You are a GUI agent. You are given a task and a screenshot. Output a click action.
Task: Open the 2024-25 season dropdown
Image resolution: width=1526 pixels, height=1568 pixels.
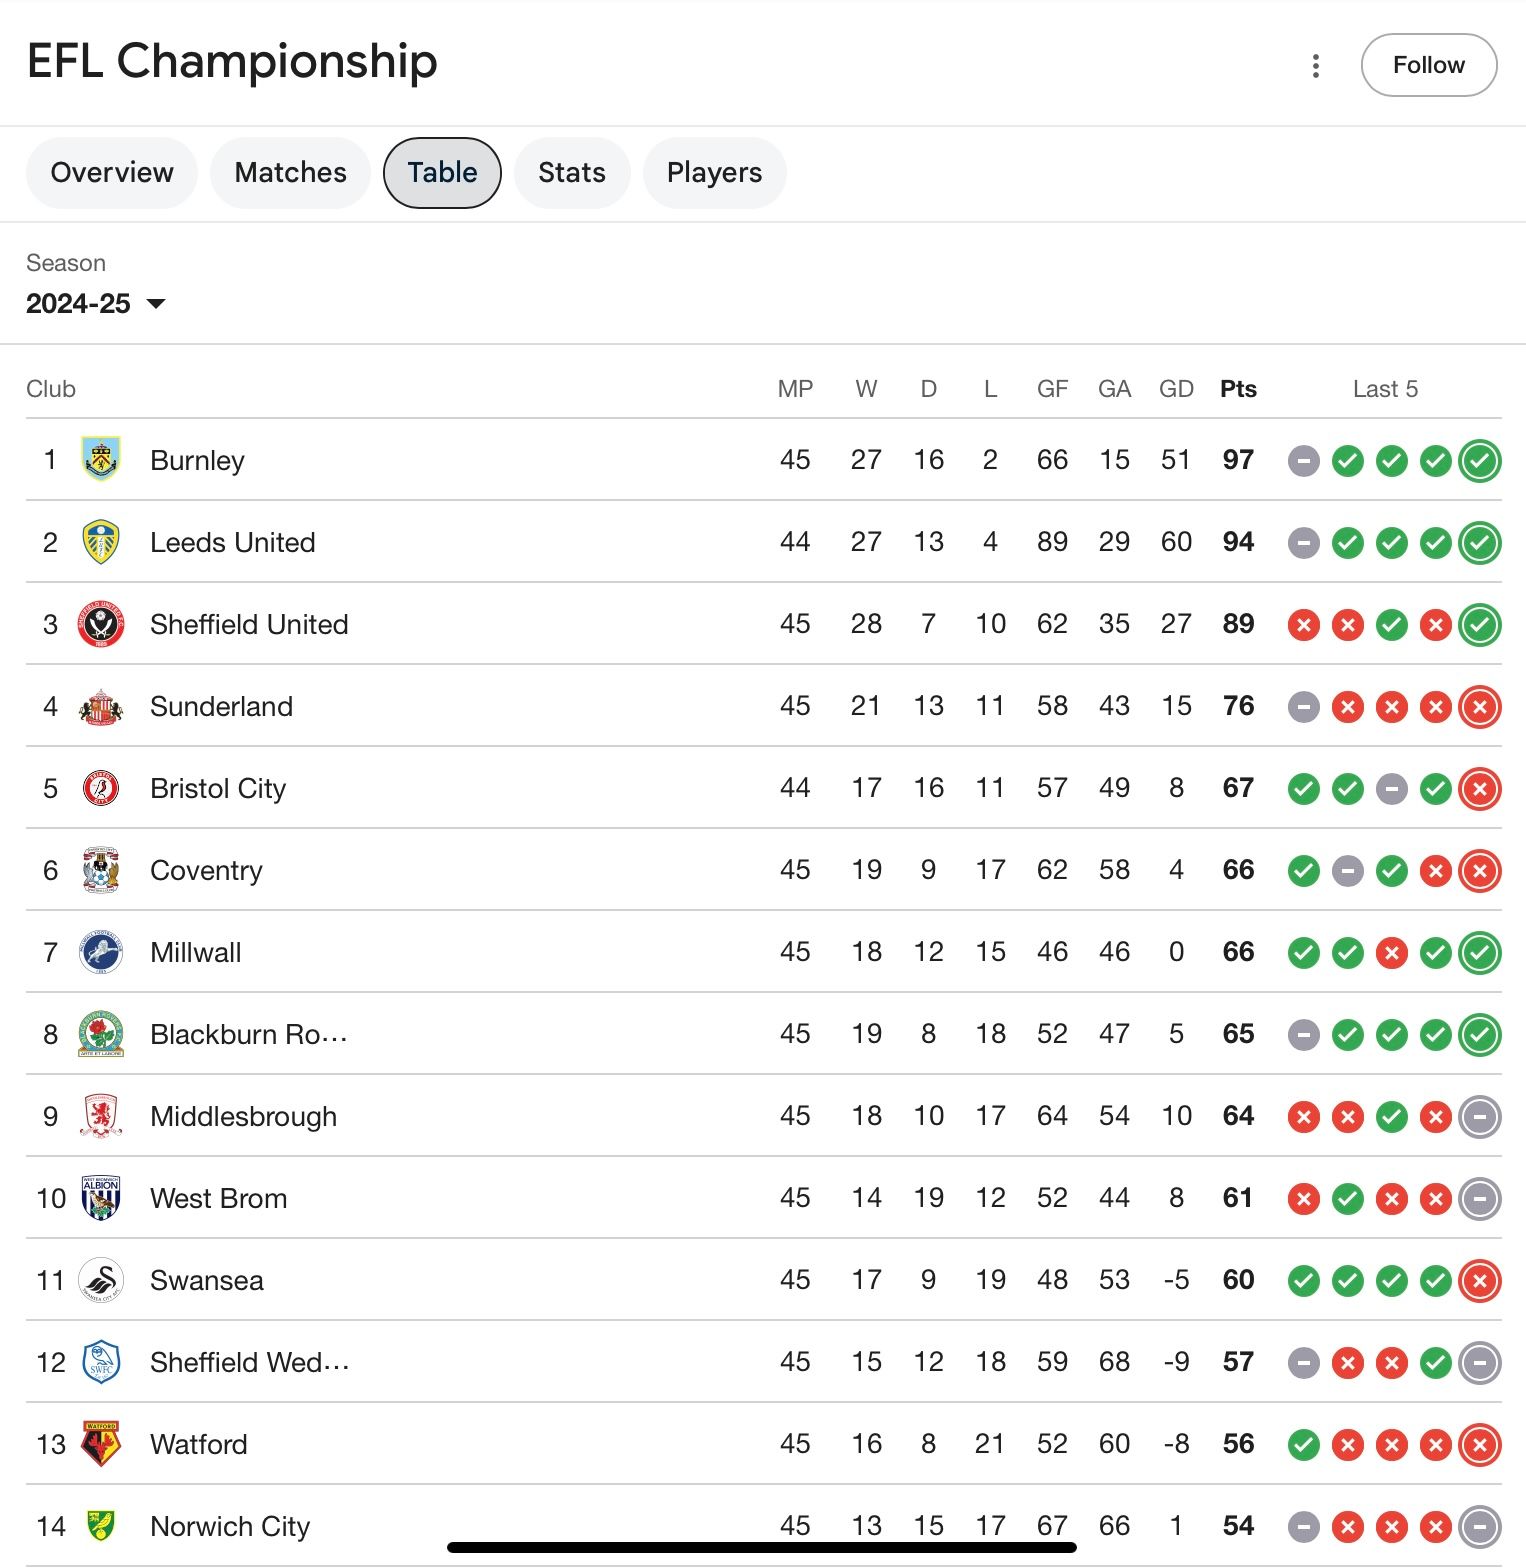coord(96,304)
